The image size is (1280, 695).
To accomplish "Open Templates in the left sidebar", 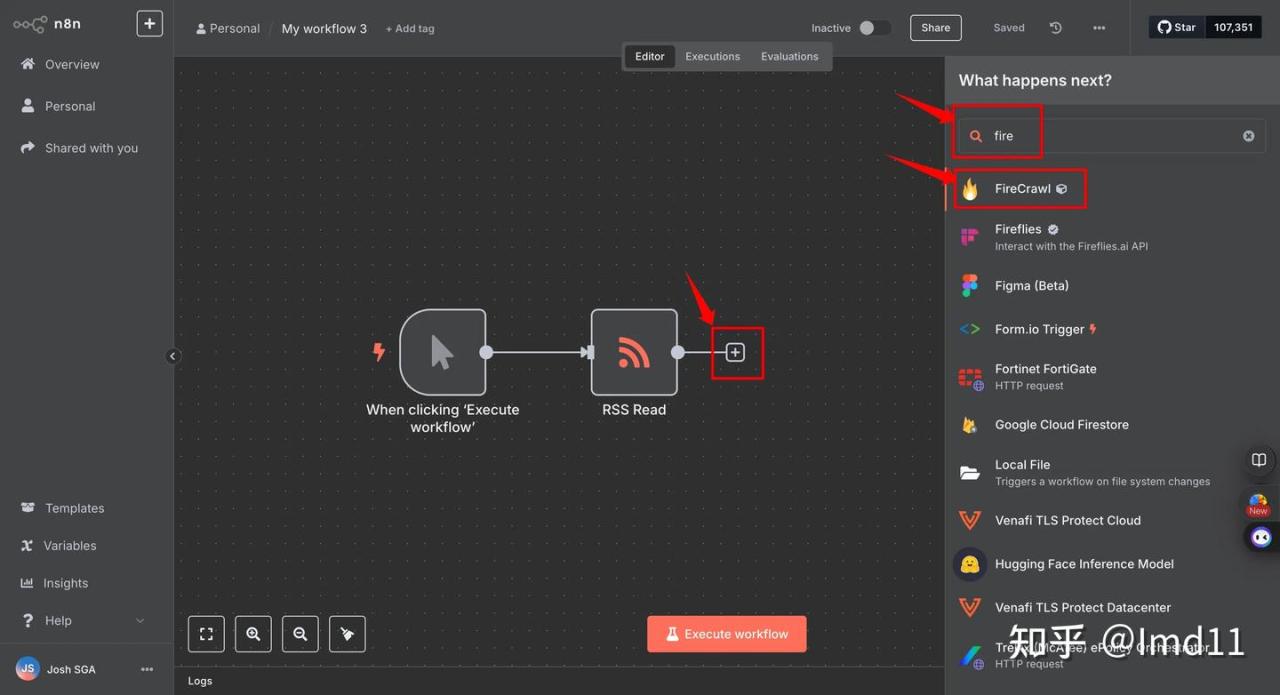I will point(74,508).
